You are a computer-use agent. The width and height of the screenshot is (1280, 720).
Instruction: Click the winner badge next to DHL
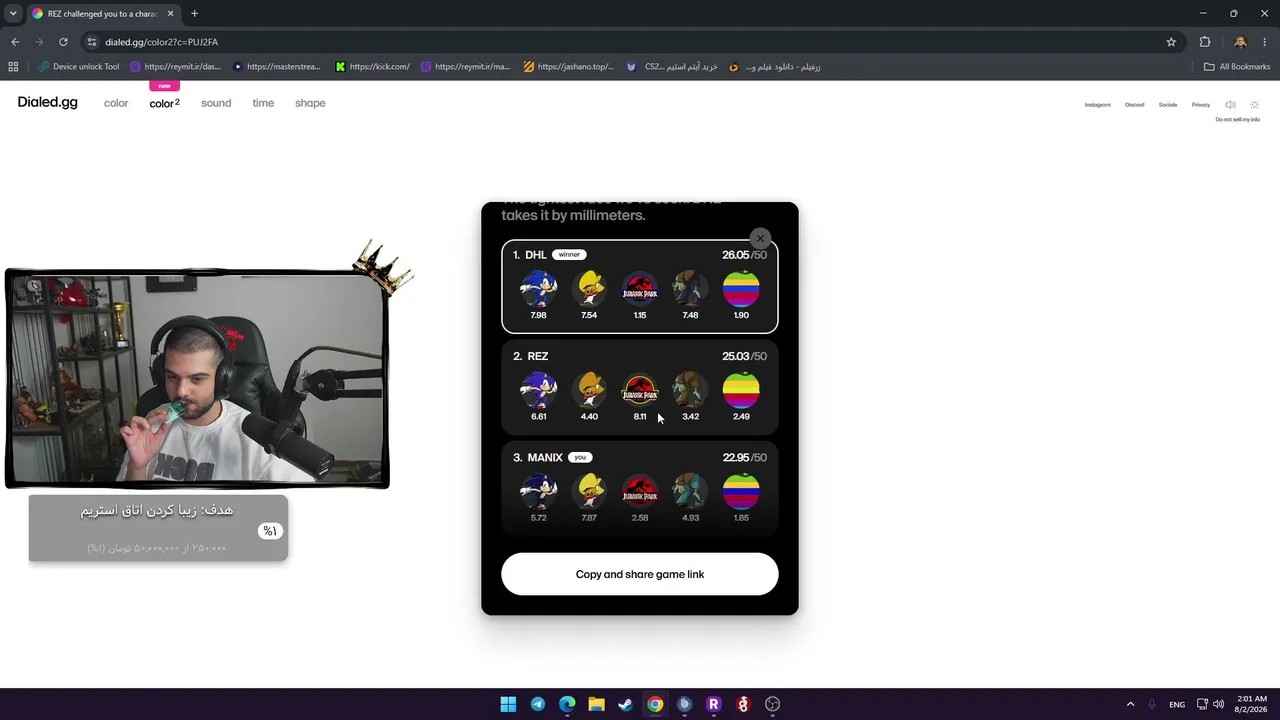pos(569,255)
